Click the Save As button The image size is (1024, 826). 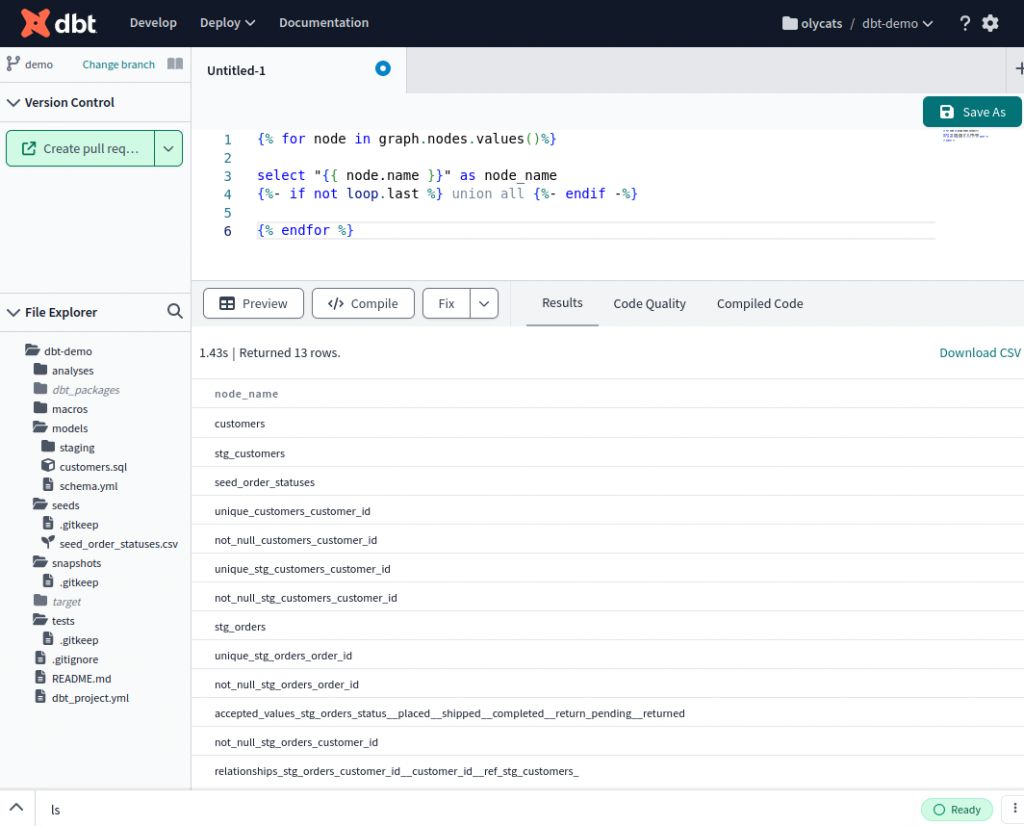972,112
